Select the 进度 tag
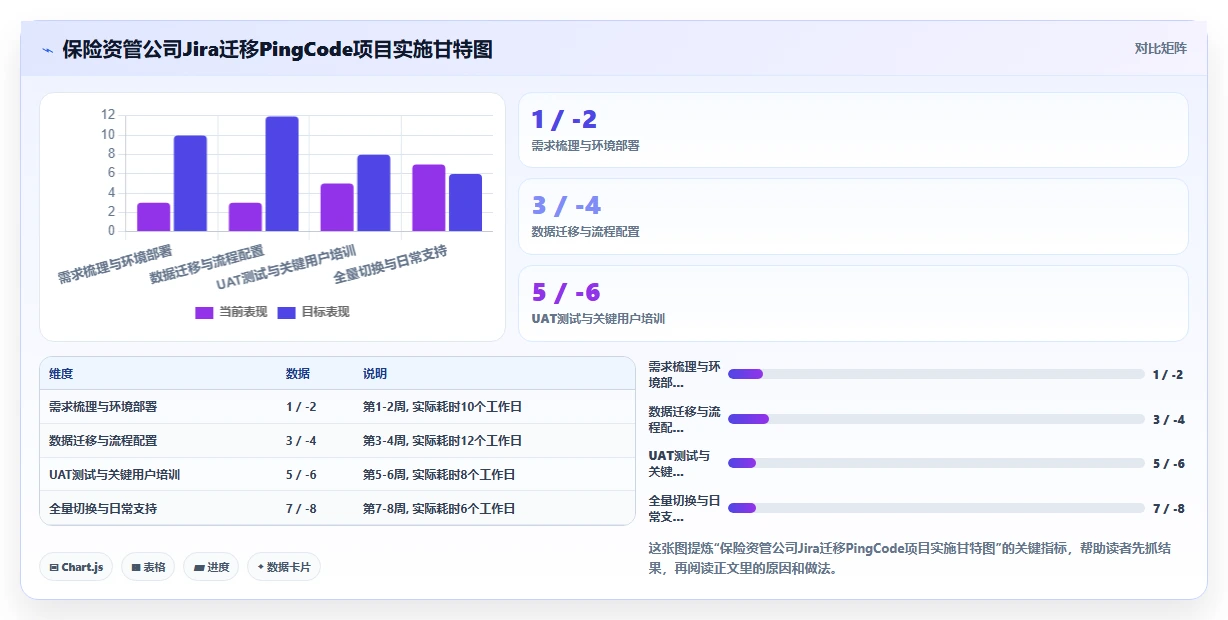 [211, 567]
